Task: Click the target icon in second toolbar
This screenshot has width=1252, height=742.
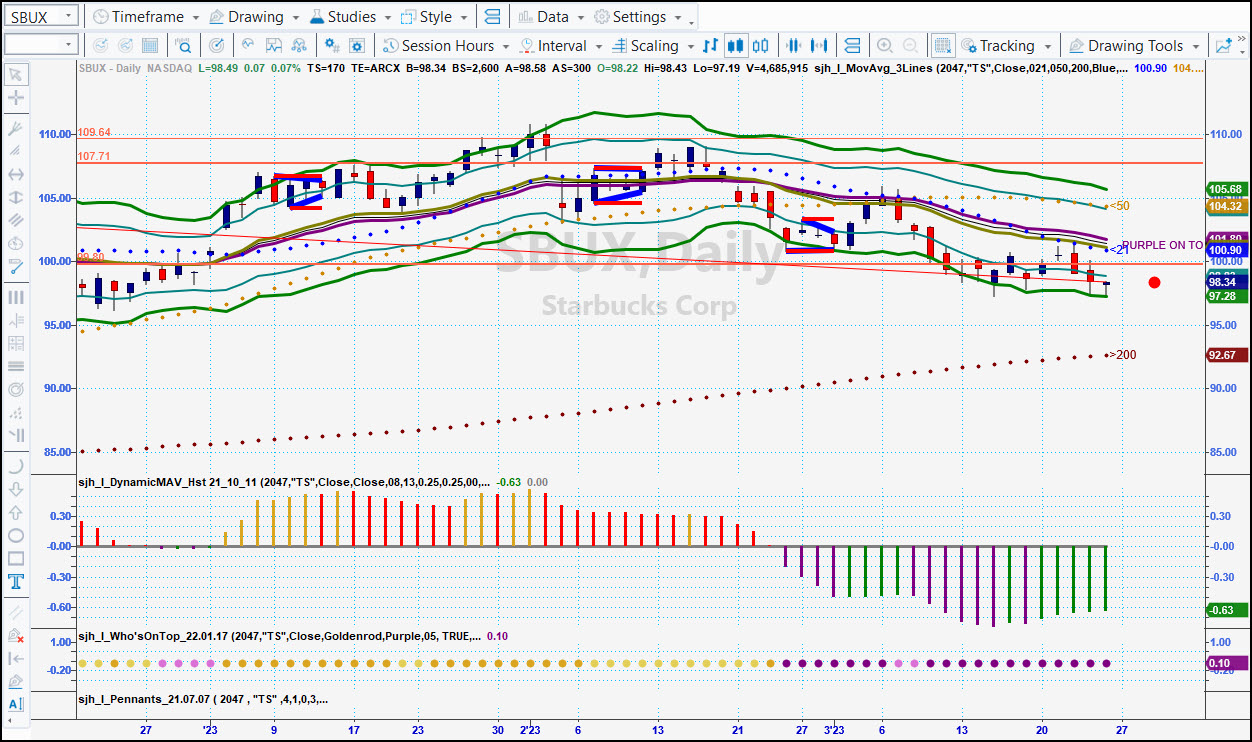Action: [217, 46]
